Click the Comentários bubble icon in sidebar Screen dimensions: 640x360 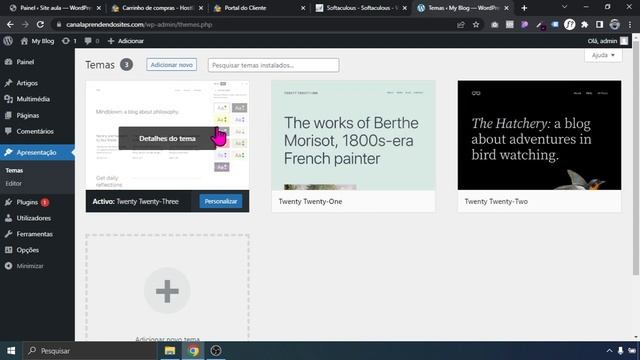click(9, 131)
